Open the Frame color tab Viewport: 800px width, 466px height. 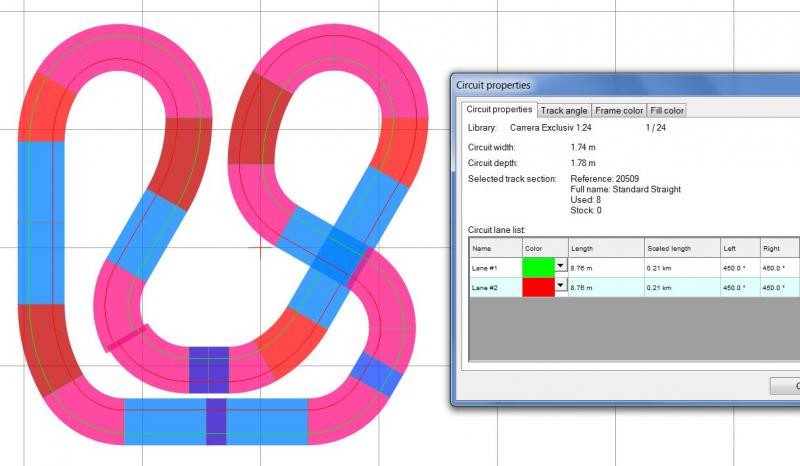619,110
